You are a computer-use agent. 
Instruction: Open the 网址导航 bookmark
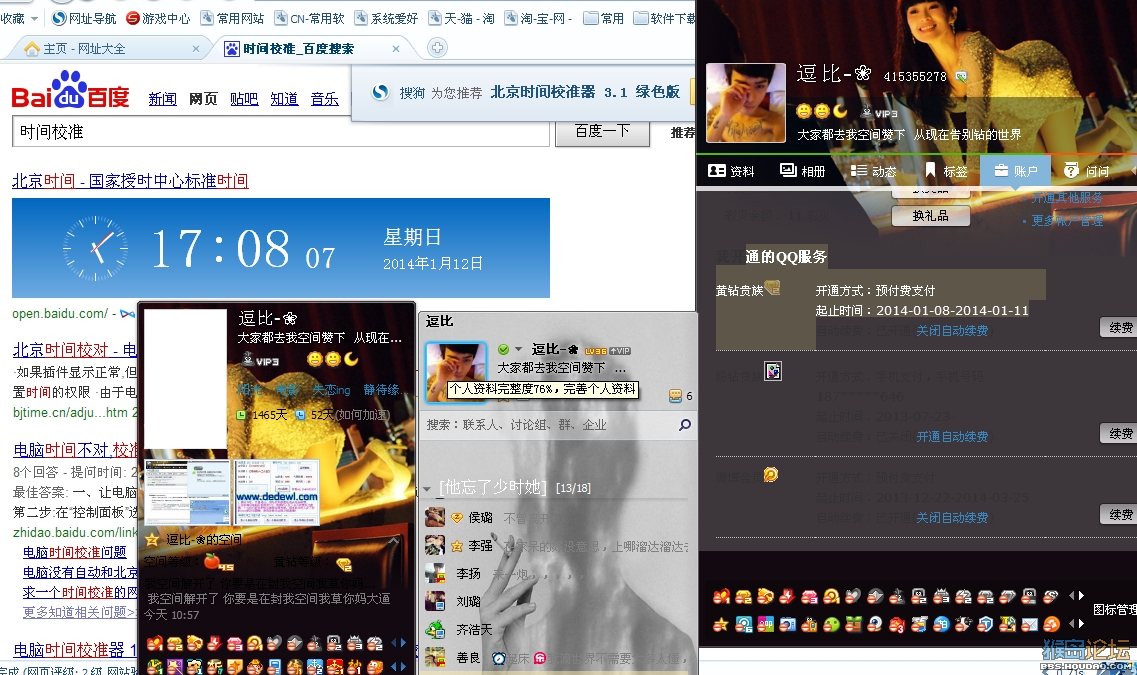[x=85, y=18]
